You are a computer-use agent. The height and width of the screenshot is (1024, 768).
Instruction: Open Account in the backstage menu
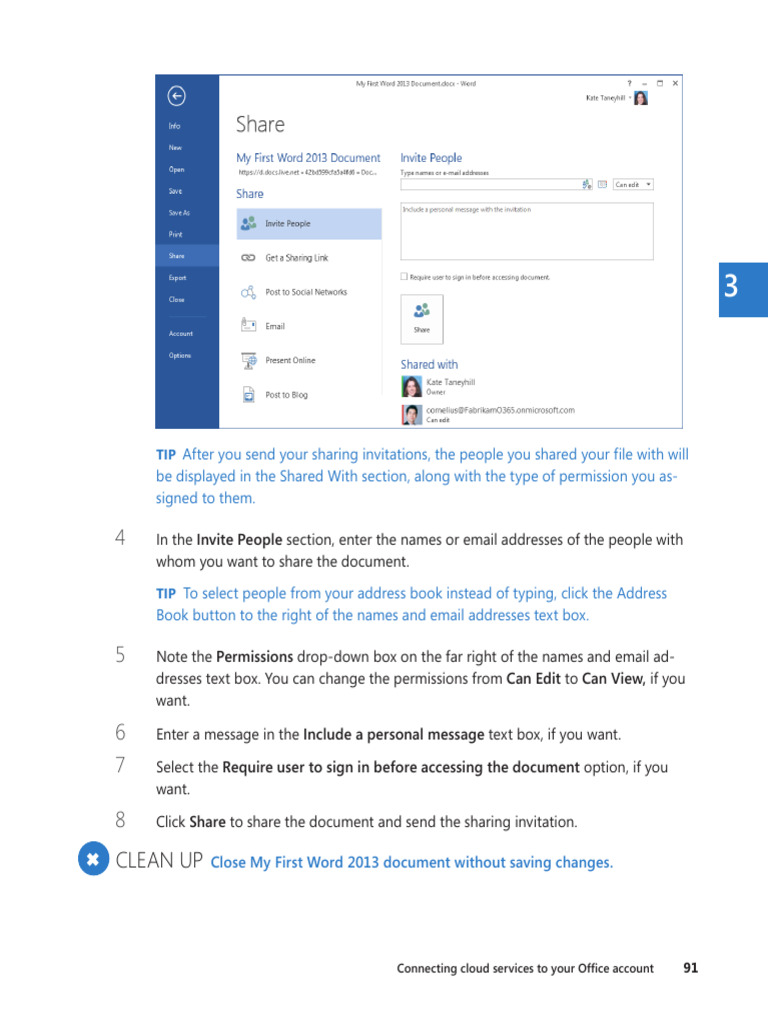180,334
